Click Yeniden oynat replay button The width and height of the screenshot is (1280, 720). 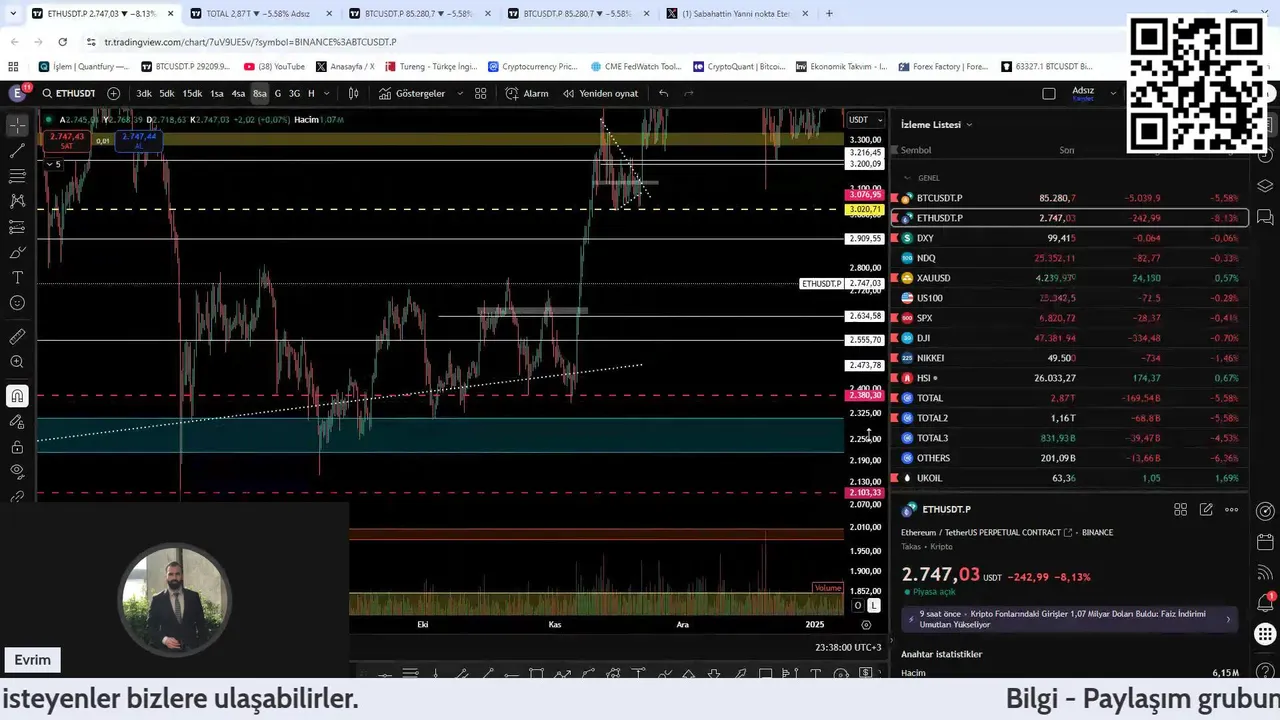600,93
